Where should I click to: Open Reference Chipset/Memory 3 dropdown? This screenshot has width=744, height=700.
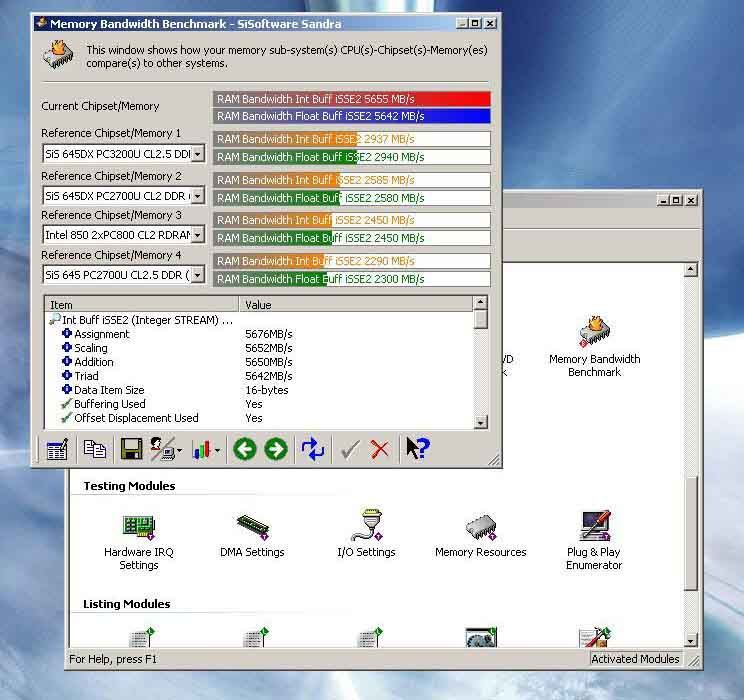[x=197, y=234]
